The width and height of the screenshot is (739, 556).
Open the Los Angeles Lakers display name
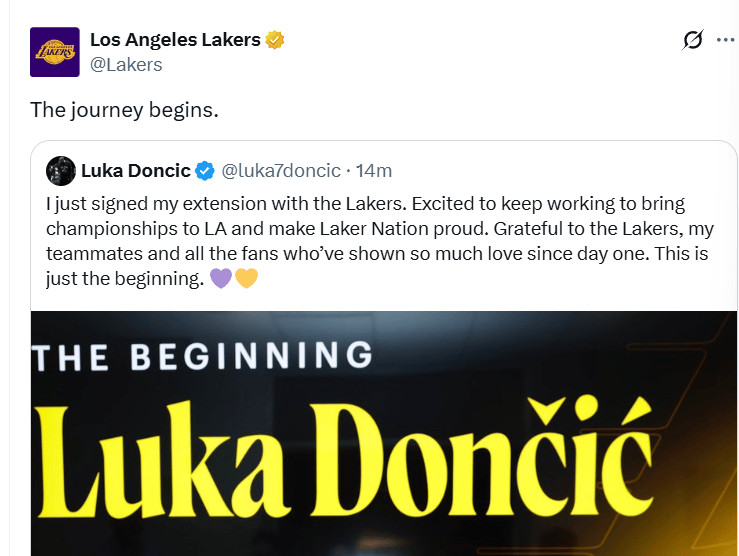point(175,40)
